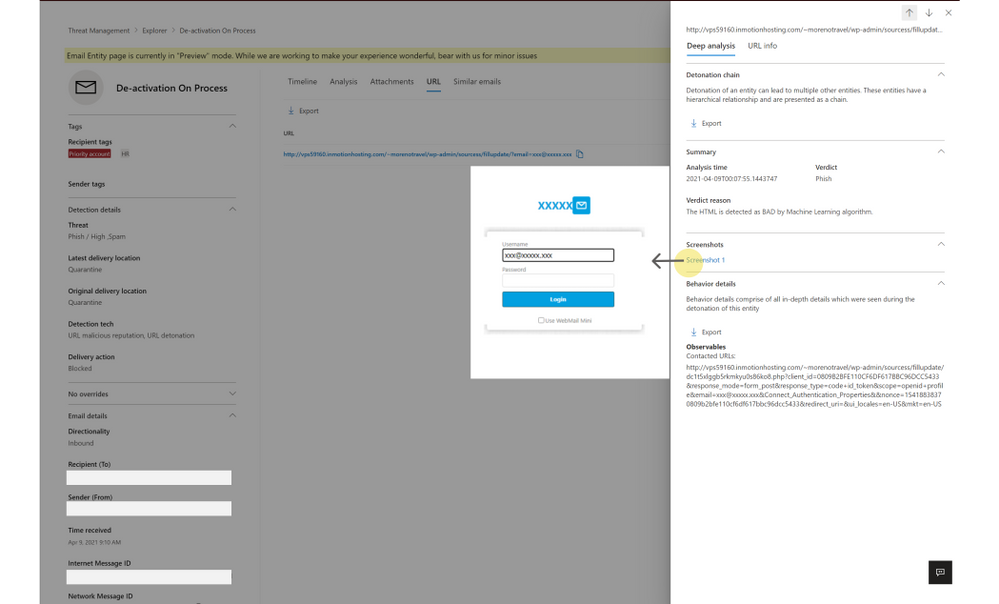Export the URL list in main pane
The image size is (999, 604).
pos(303,111)
